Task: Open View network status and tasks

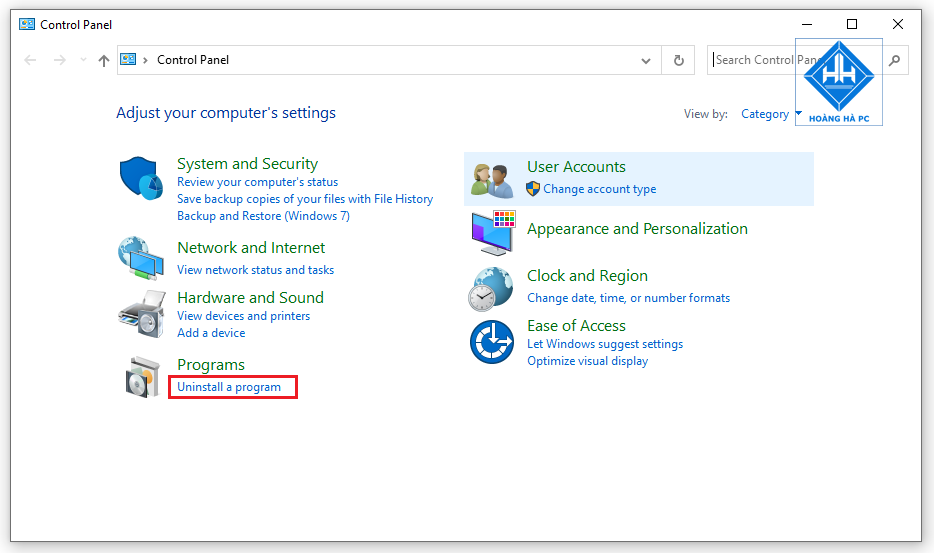Action: (x=256, y=270)
